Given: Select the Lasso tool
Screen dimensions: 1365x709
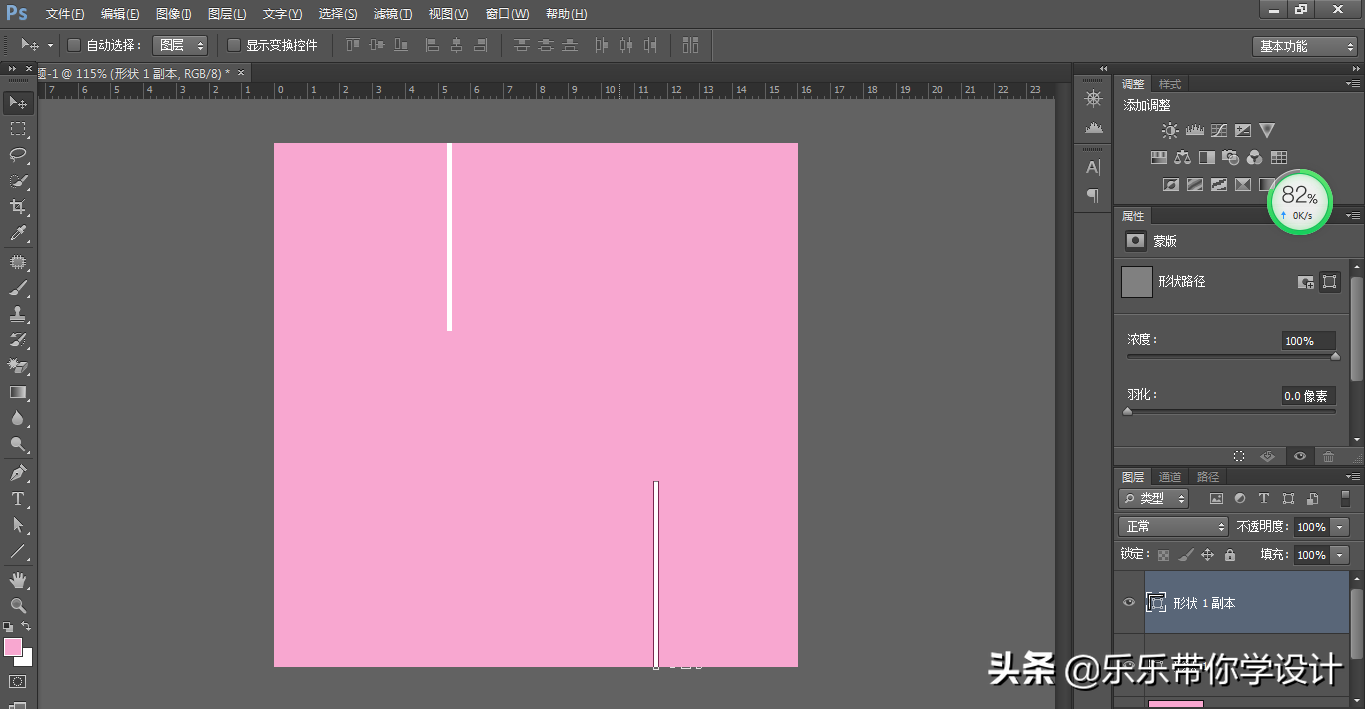Looking at the screenshot, I should [18, 155].
